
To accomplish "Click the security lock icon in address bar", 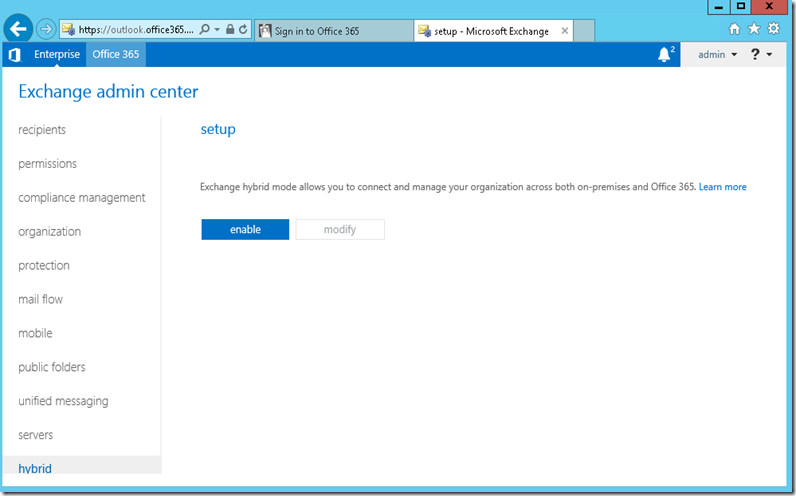I will pos(230,29).
